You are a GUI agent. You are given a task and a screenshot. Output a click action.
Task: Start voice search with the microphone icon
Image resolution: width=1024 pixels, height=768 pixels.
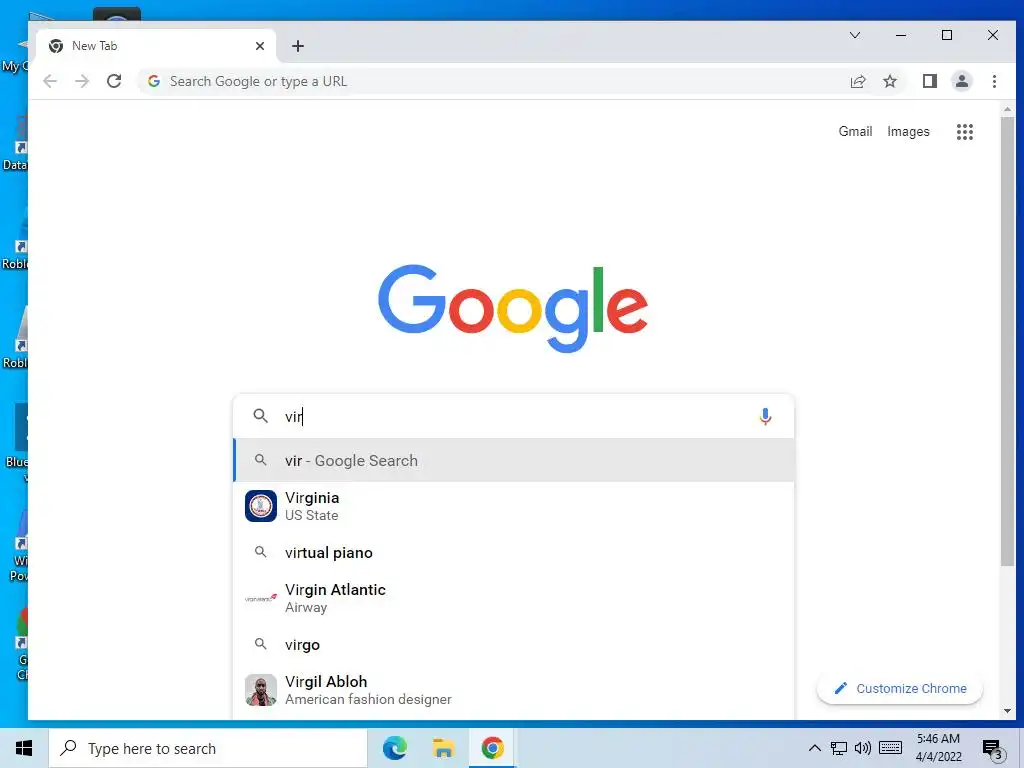click(x=765, y=417)
